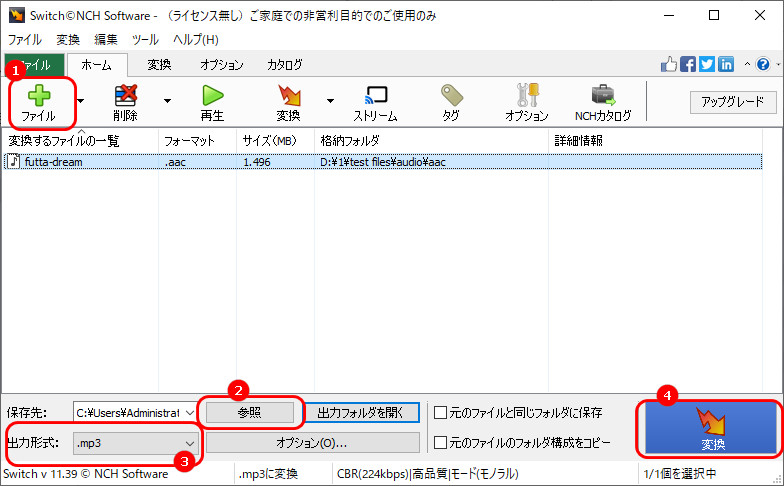Click the Stream (ストリーム) cast icon
Viewport: 784px width, 486px height.
(x=376, y=95)
